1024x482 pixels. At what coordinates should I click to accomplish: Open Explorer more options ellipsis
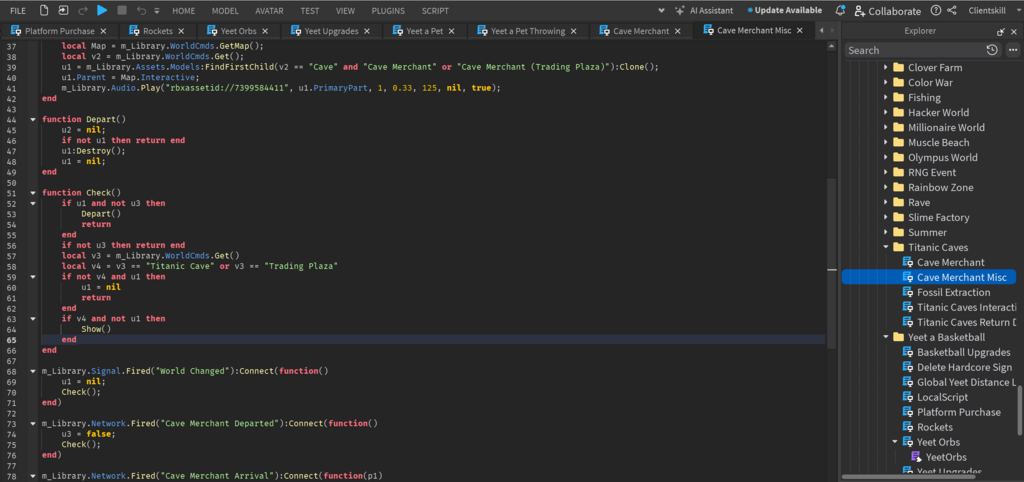coord(1013,49)
